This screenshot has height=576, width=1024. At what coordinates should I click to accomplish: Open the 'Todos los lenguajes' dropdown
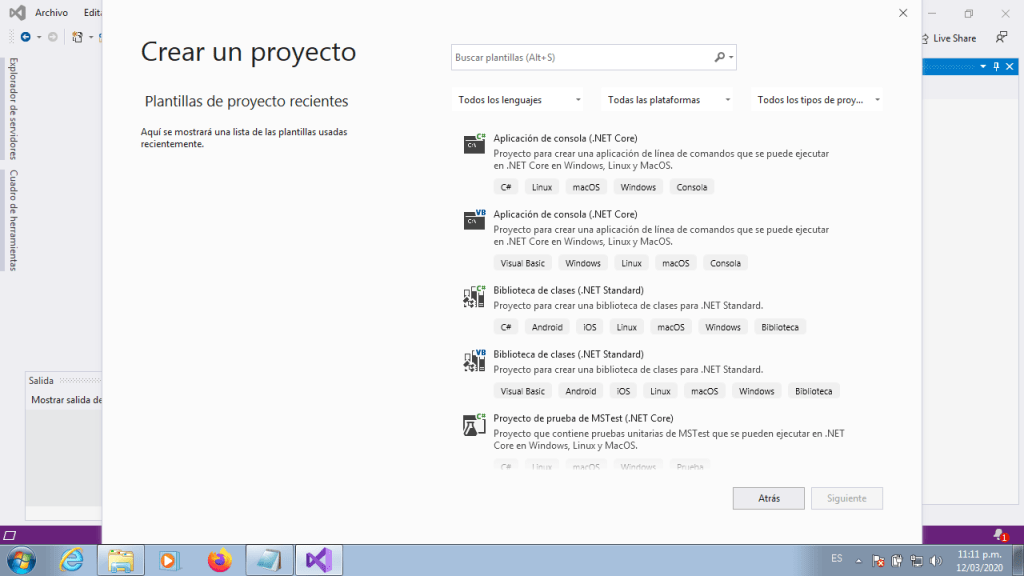519,100
